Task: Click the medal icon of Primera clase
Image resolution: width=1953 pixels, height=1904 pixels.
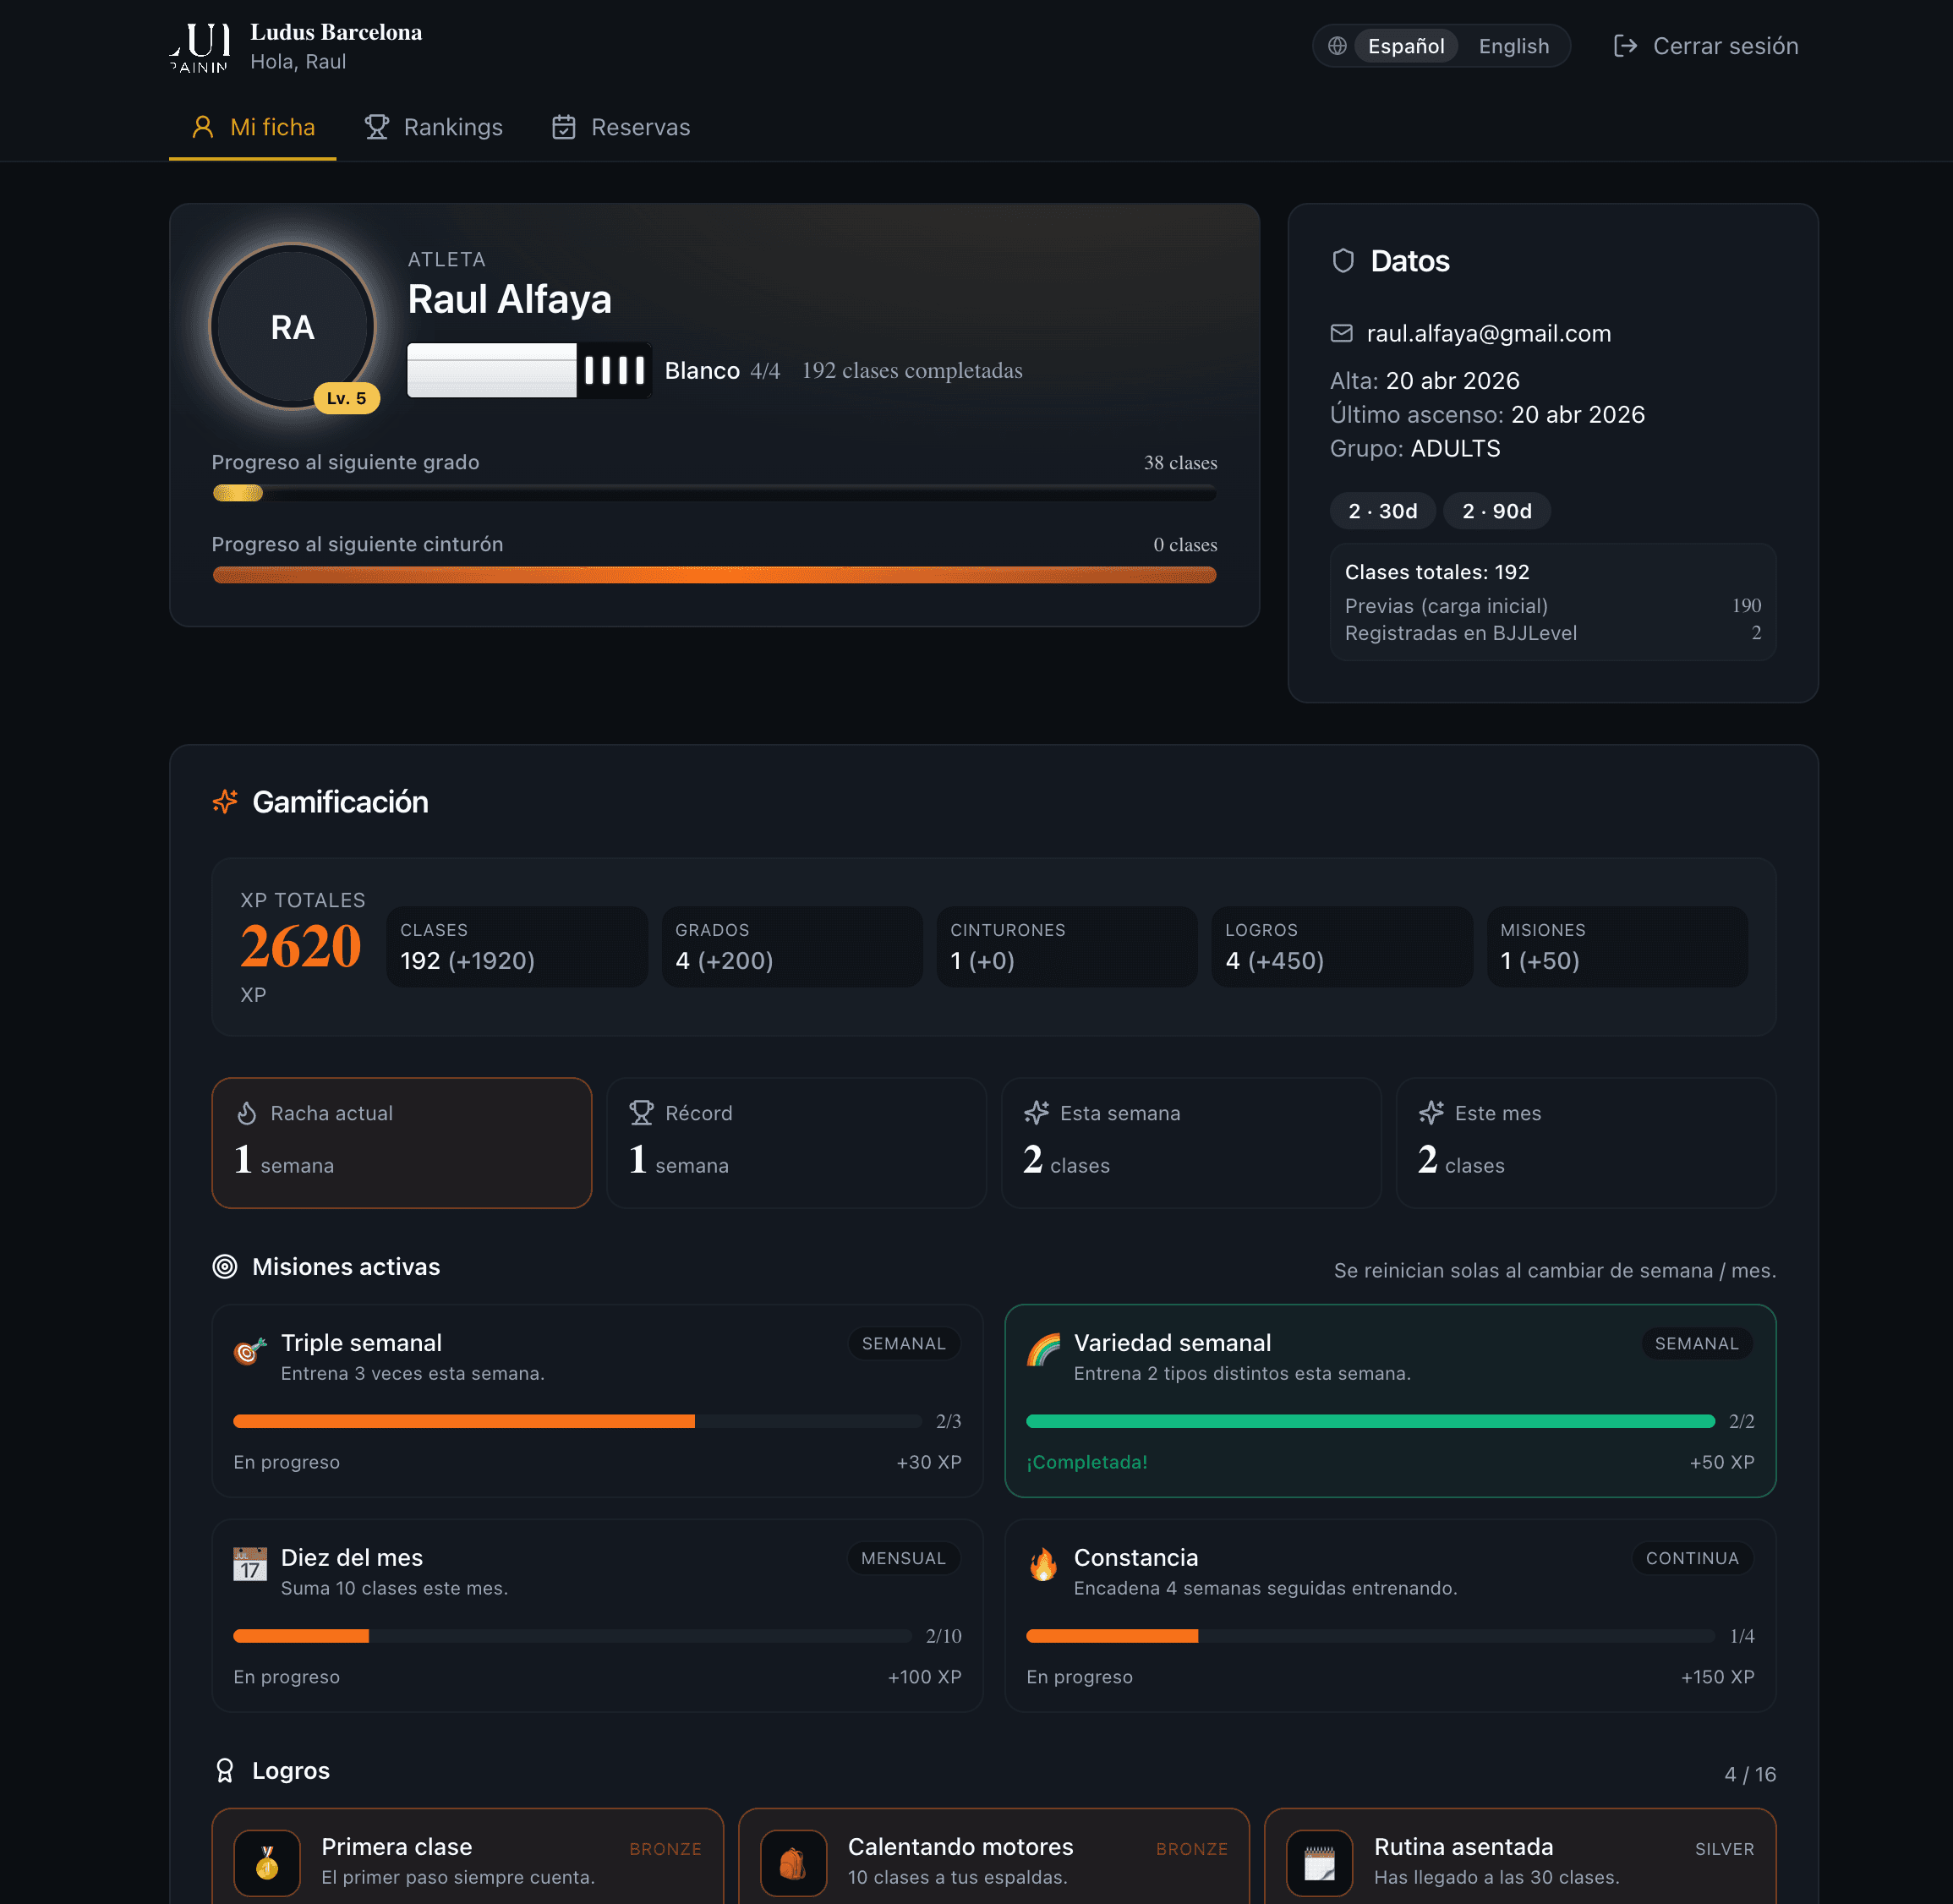Action: 267,1863
